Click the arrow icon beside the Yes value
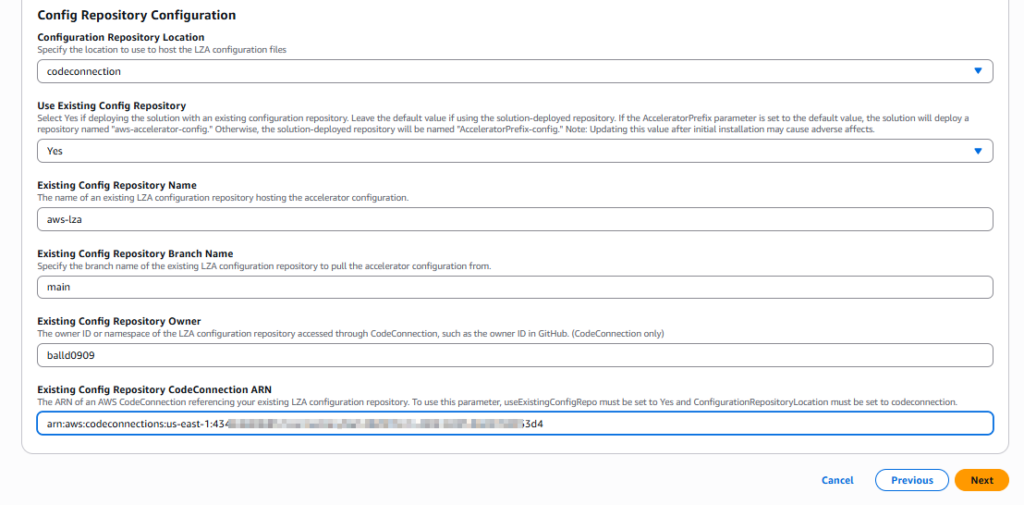This screenshot has width=1024, height=505. coord(977,151)
